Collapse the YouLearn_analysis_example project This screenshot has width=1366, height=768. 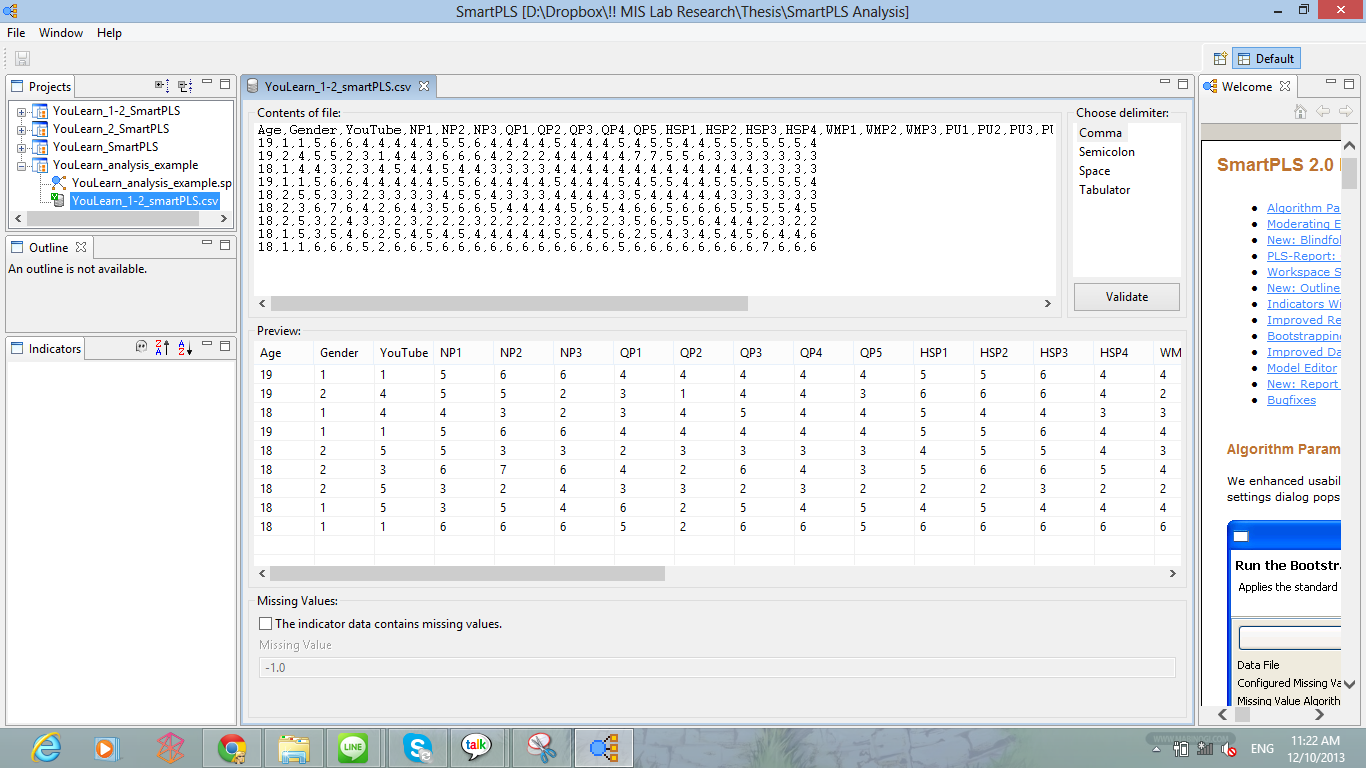click(x=22, y=165)
